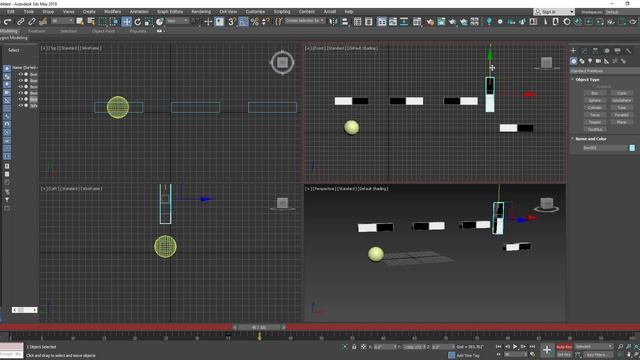The width and height of the screenshot is (640, 360).
Task: Click the Unlink Selection icon
Action: [31, 22]
